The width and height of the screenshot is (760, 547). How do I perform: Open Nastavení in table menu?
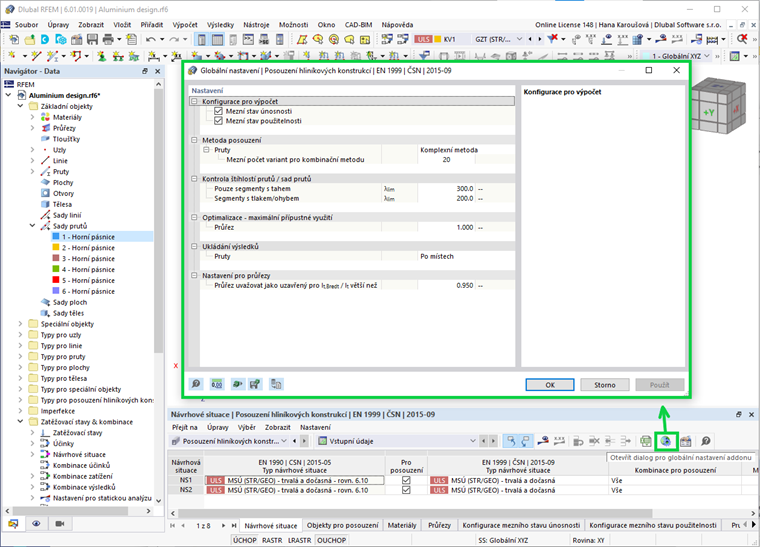315,427
